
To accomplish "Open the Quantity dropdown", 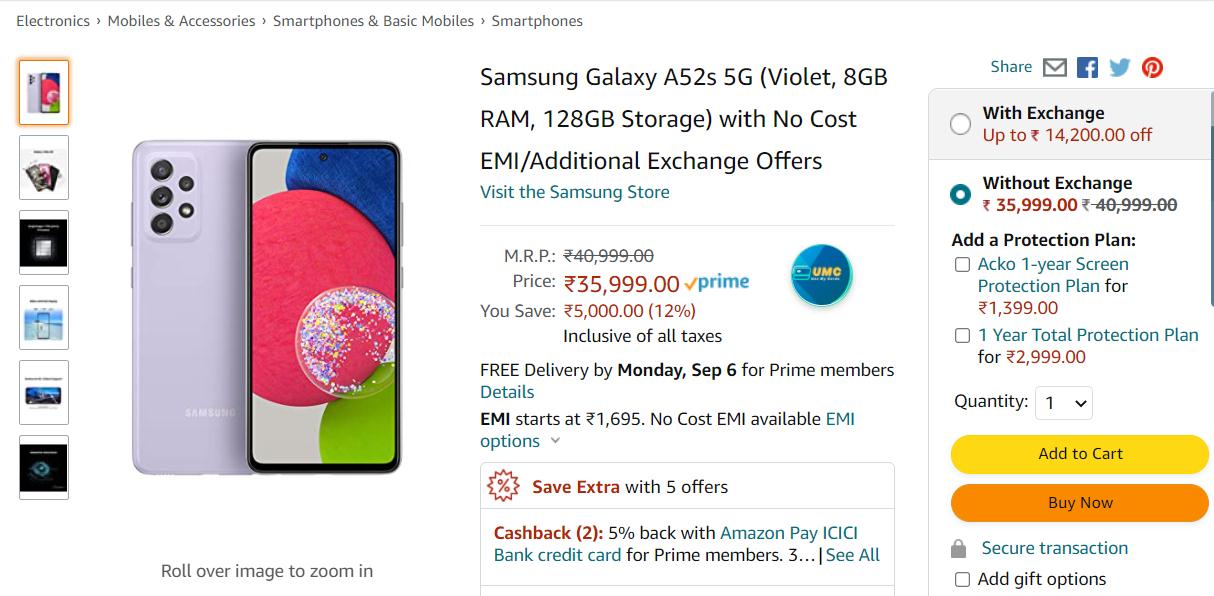I will point(1064,403).
